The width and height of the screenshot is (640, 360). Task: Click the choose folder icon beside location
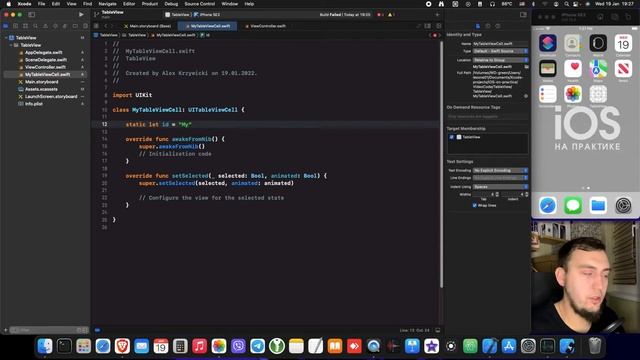[x=527, y=67]
